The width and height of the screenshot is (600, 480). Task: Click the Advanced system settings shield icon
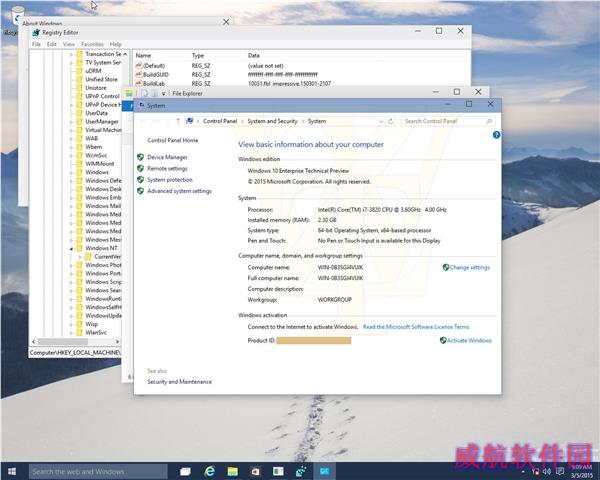140,191
